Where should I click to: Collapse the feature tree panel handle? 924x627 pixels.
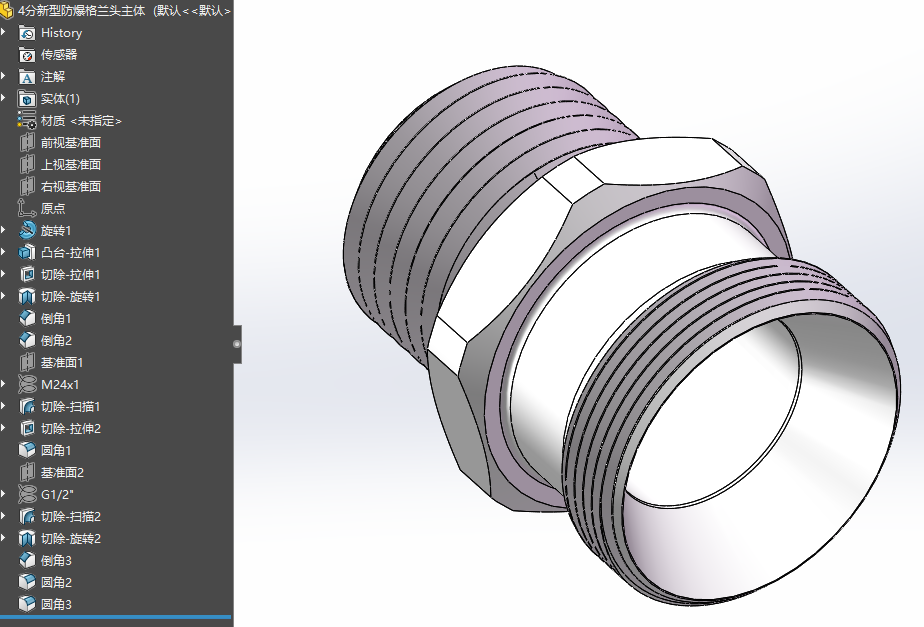(x=237, y=344)
